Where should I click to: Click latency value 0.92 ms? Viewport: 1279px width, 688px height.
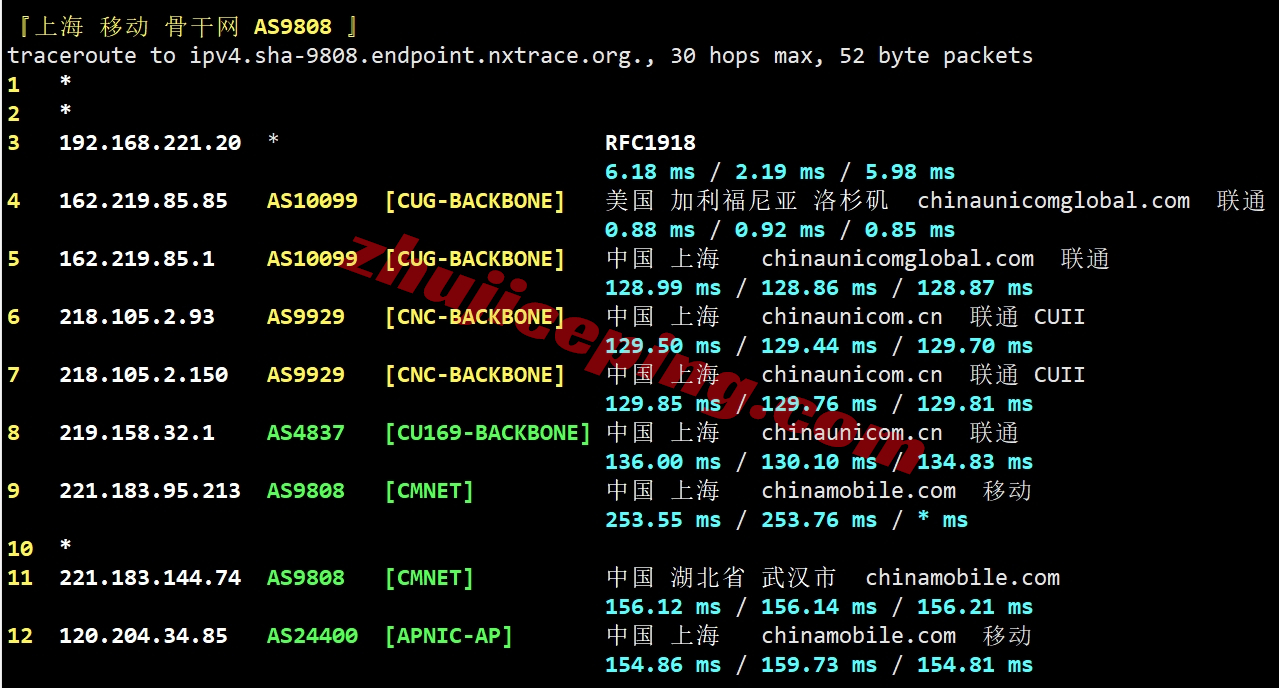[x=780, y=230]
